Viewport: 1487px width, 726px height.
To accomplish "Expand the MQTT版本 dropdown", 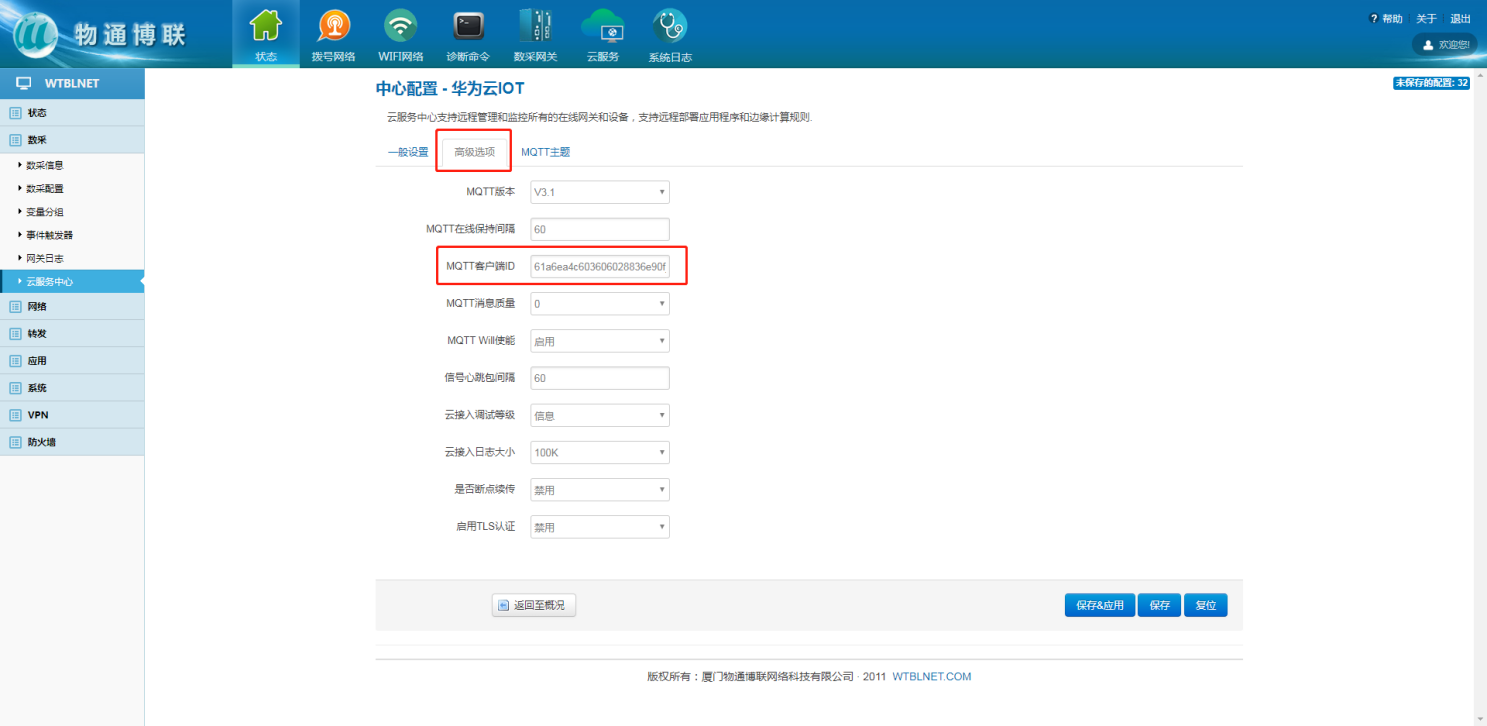I will 599,192.
